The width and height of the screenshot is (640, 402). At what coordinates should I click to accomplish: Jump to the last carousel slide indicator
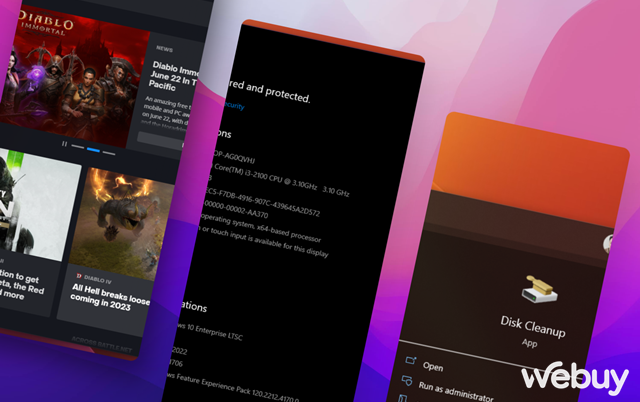click(x=107, y=152)
